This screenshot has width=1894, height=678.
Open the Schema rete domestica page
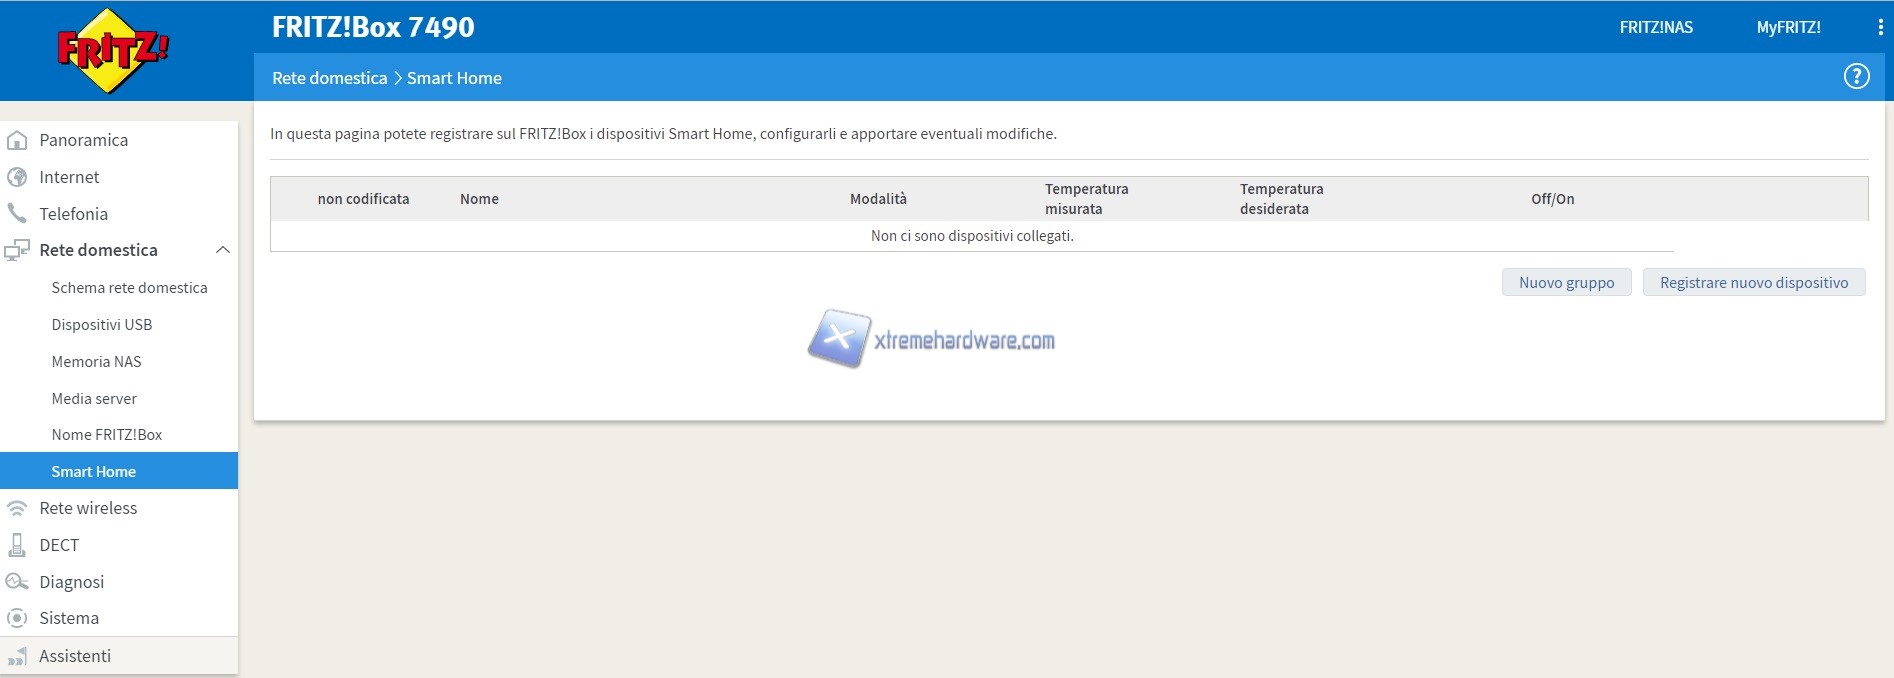click(x=129, y=288)
